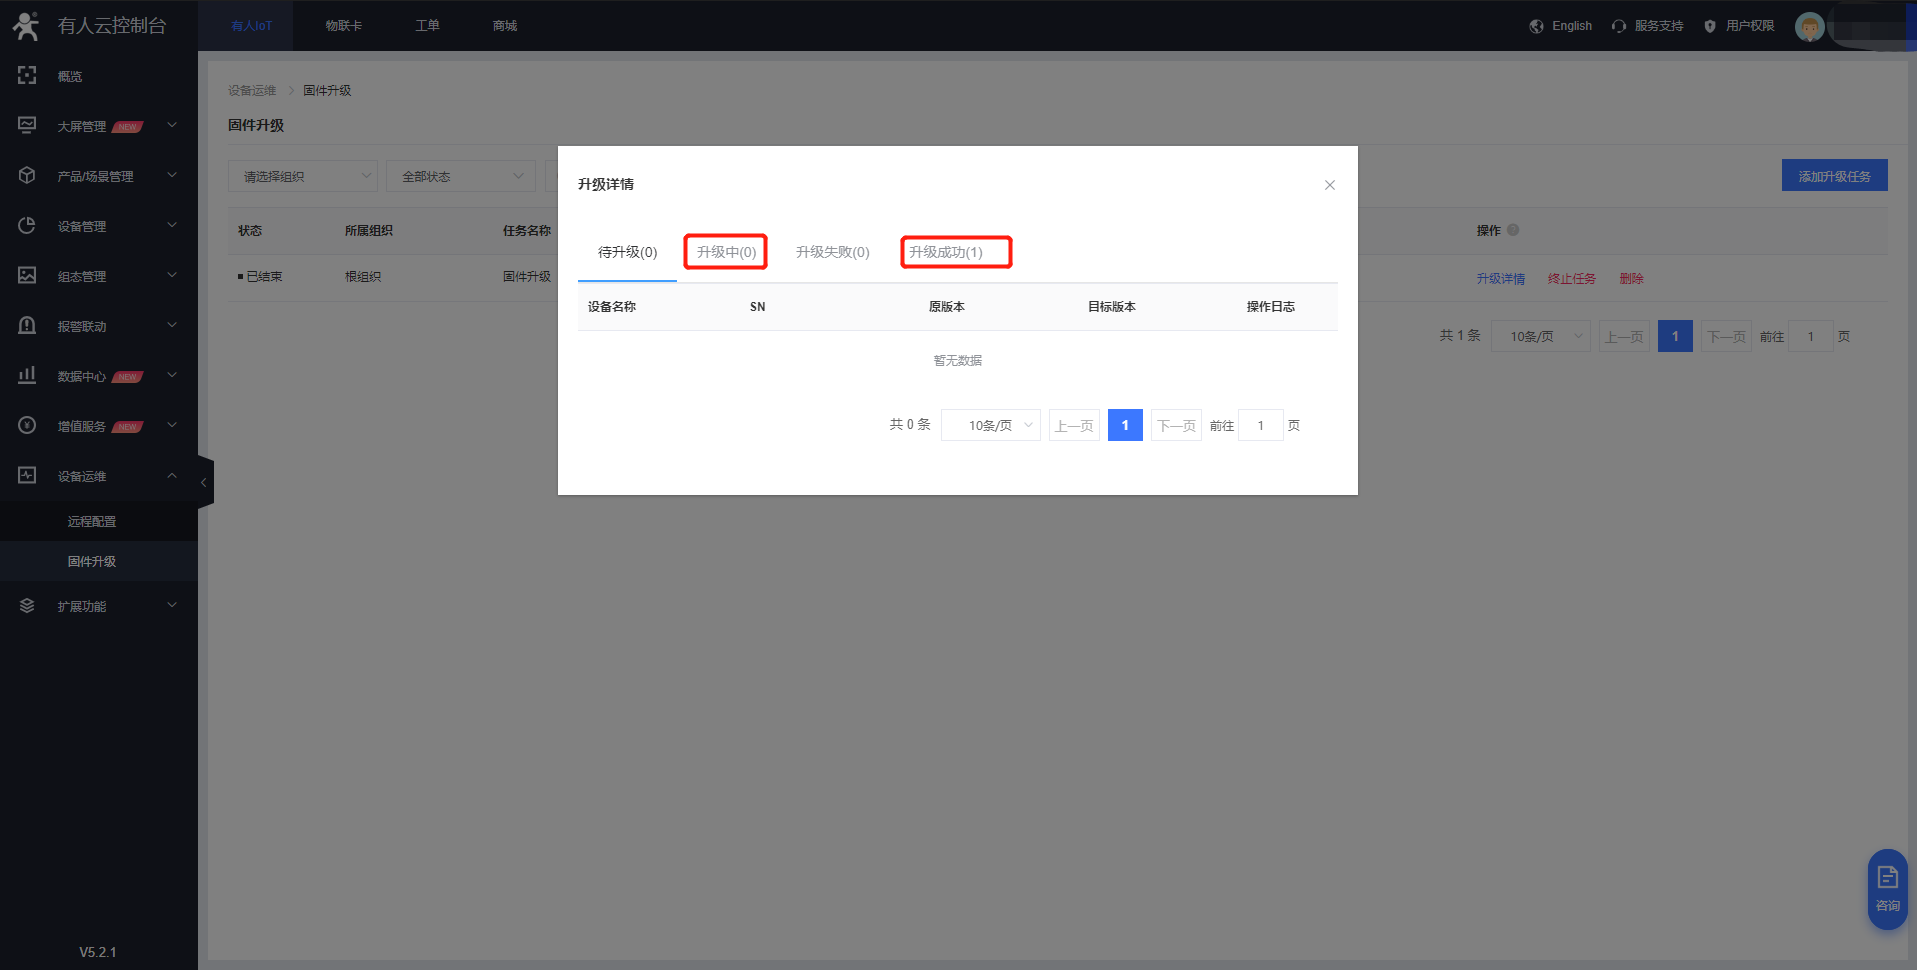
Task: Close the 升级详情 dialog
Action: click(x=1329, y=185)
